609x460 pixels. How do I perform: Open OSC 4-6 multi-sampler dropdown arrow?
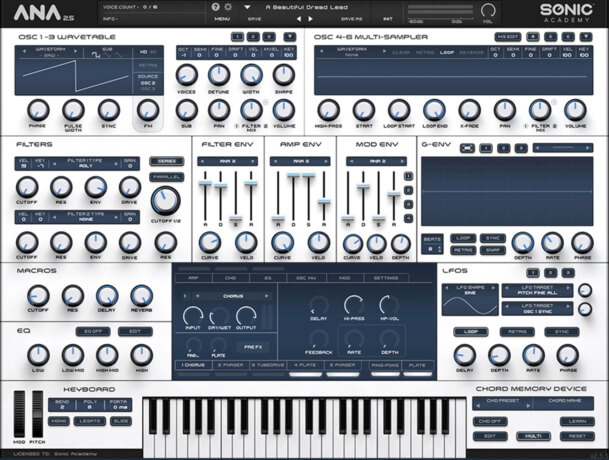click(586, 37)
